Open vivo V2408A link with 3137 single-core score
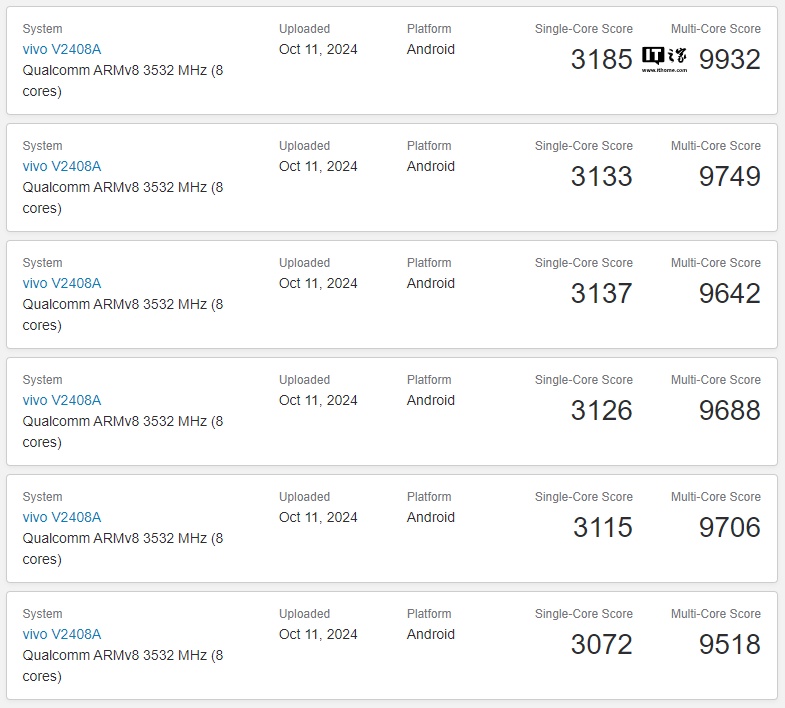Image resolution: width=785 pixels, height=708 pixels. tap(62, 283)
